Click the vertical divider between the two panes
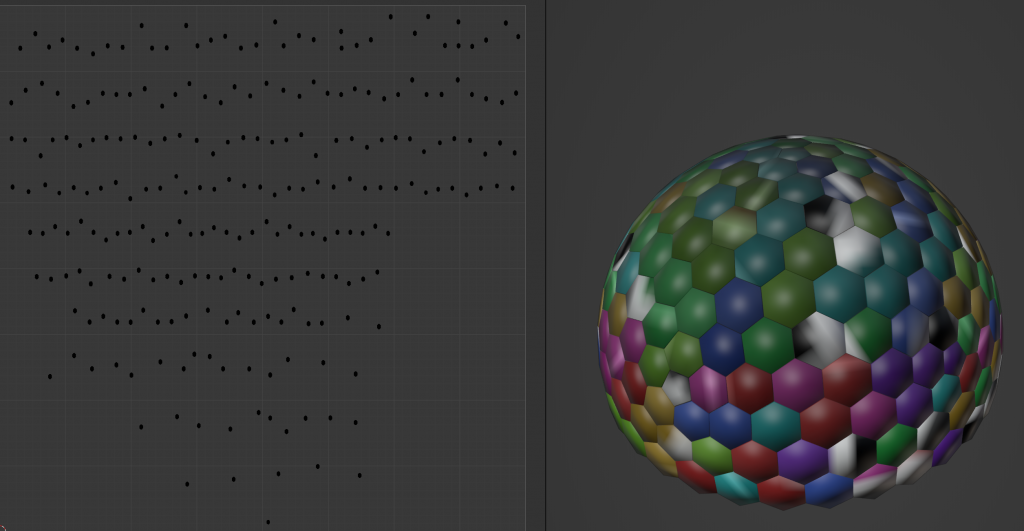 [545, 265]
